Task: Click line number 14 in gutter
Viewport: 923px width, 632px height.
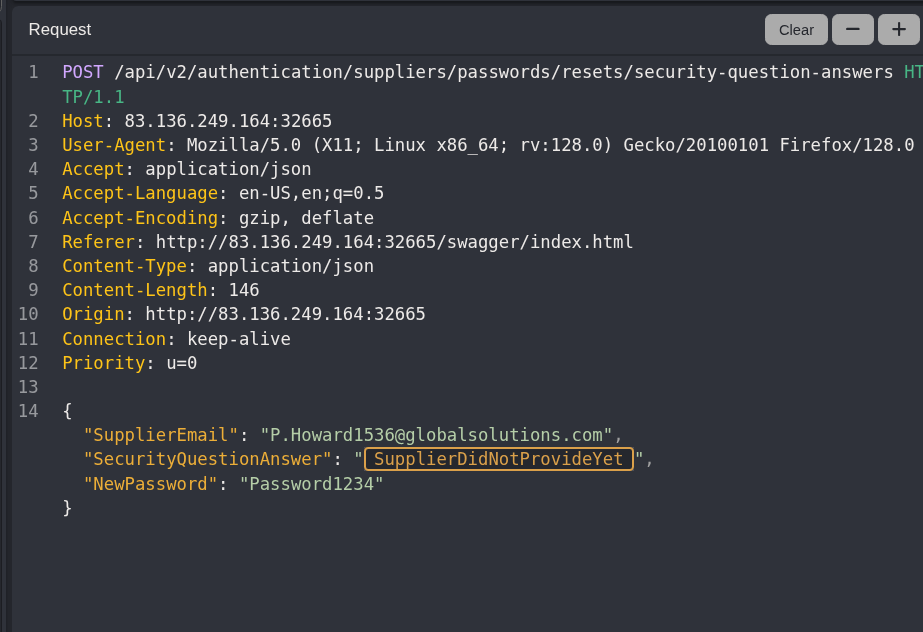Action: click(x=28, y=411)
